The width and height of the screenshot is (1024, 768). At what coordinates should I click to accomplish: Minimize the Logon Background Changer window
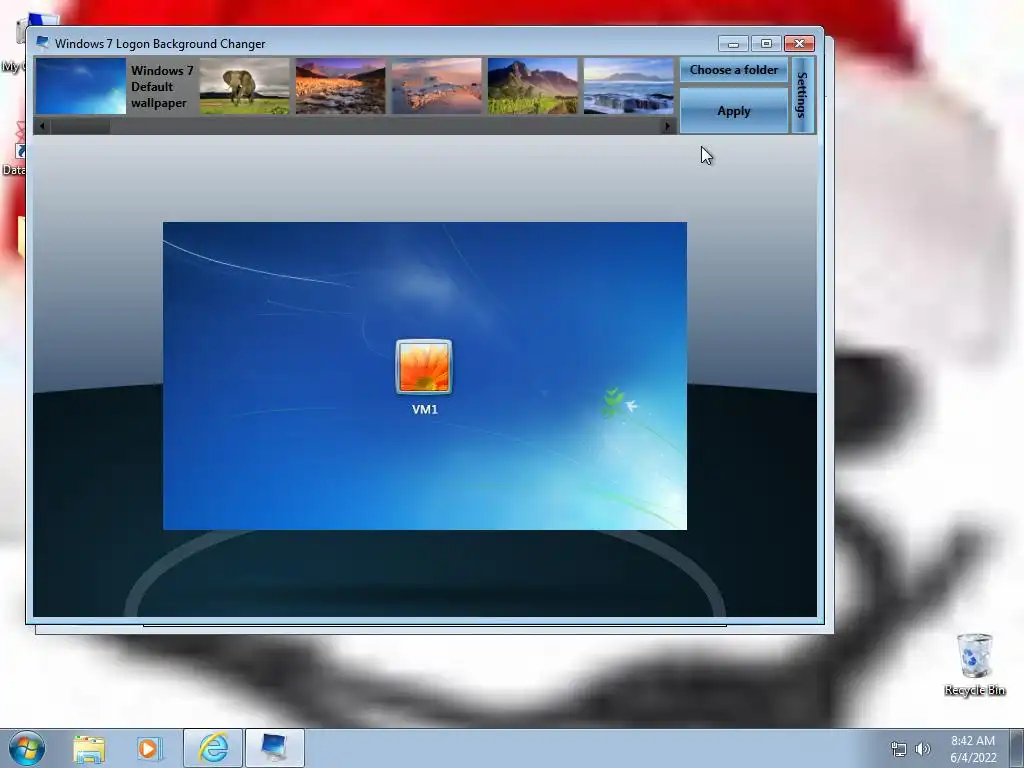(x=733, y=44)
